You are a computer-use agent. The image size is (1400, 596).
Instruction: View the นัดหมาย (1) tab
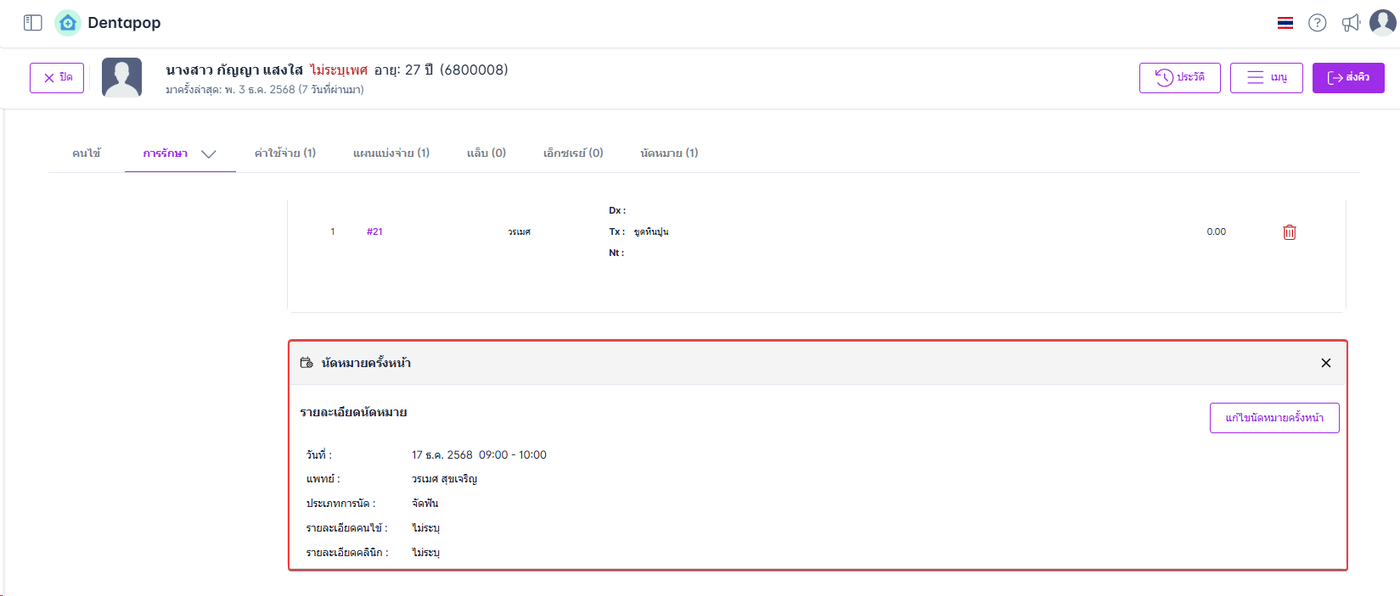pyautogui.click(x=669, y=153)
